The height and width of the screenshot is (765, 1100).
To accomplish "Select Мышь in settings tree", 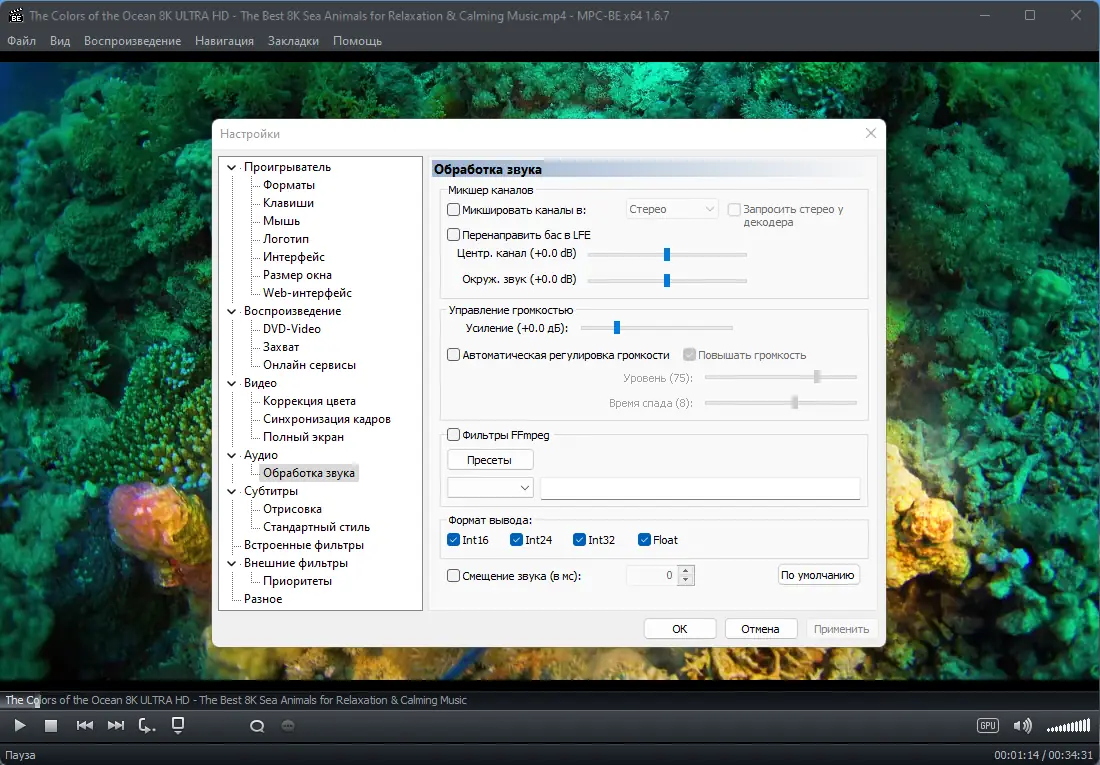I will pos(281,221).
